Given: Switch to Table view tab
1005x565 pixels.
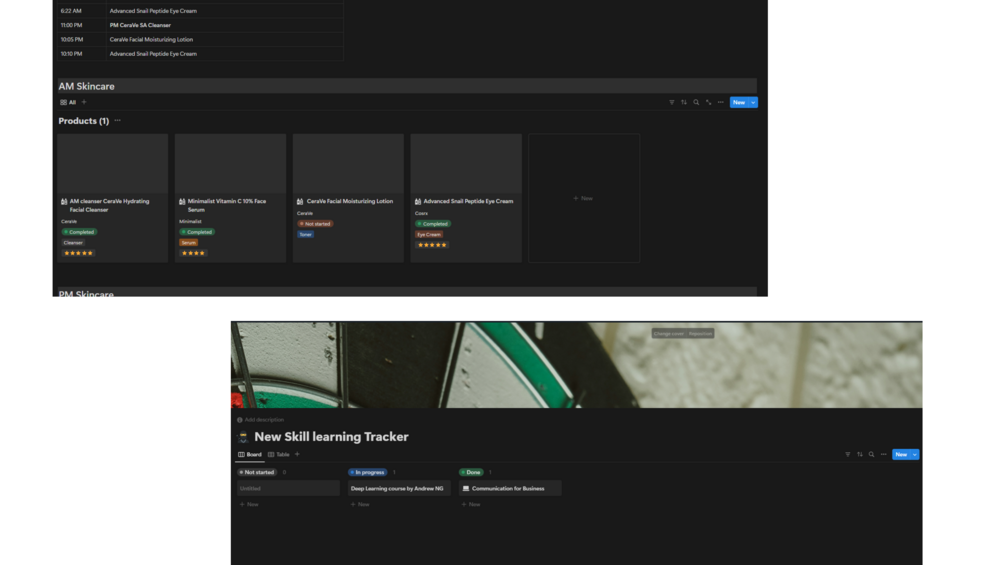Looking at the screenshot, I should point(279,454).
